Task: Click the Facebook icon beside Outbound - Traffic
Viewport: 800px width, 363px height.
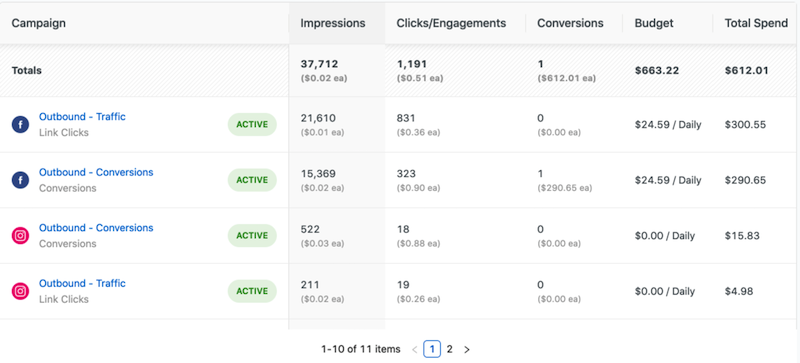Action: (20, 125)
